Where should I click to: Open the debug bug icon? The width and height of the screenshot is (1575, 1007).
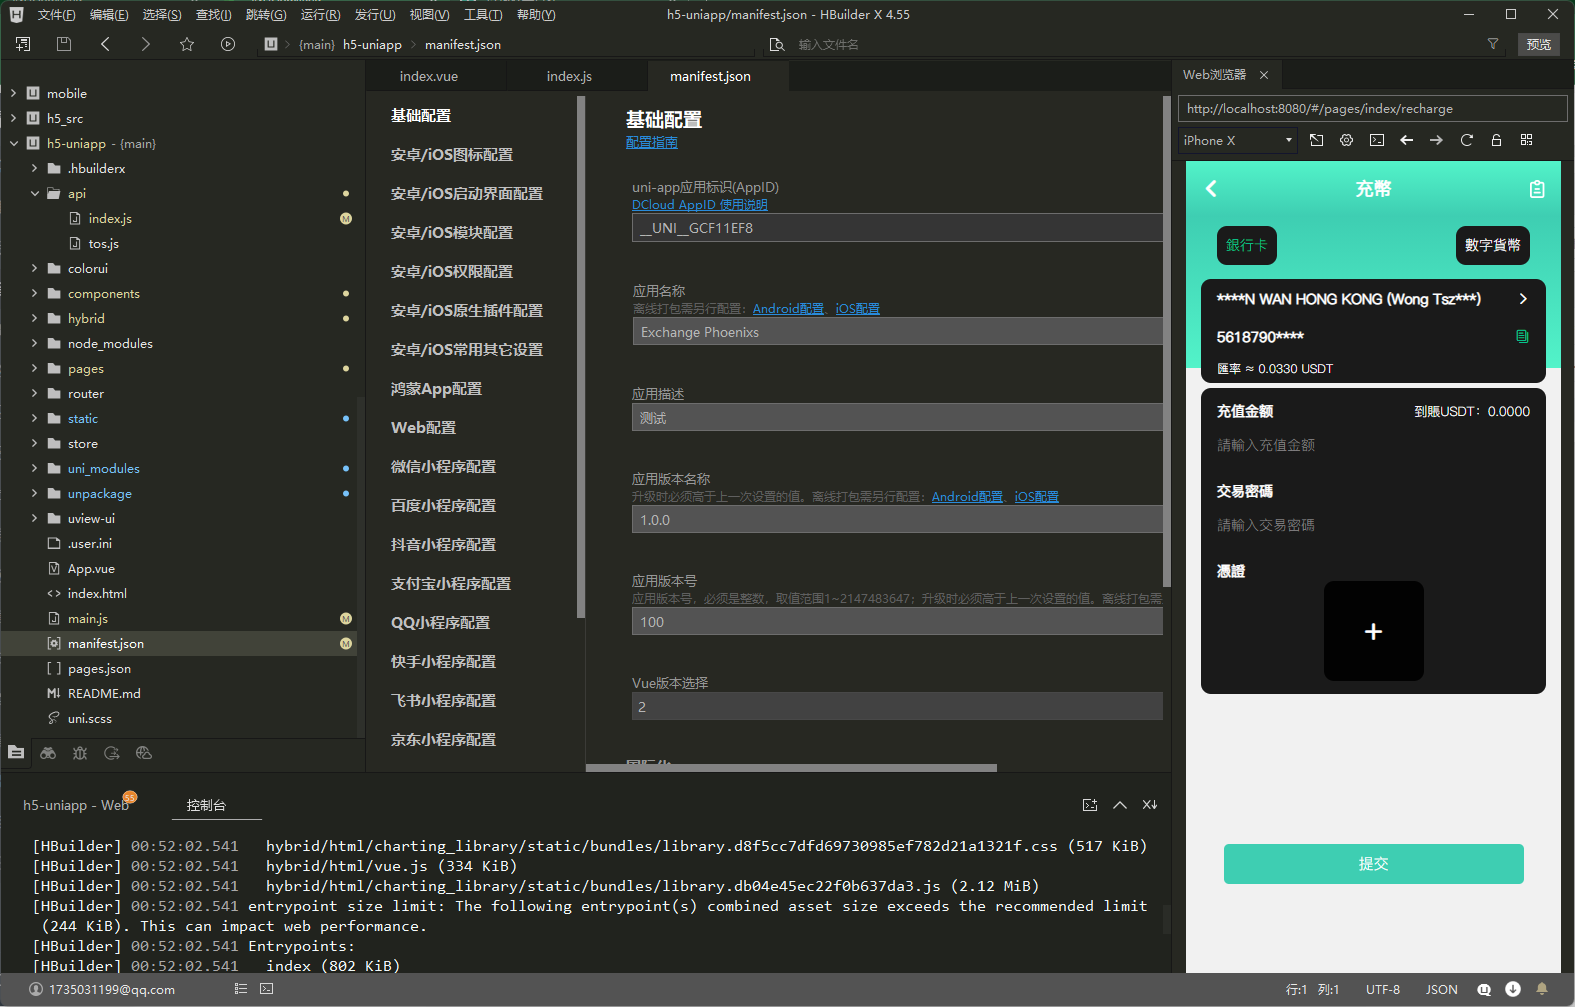click(x=80, y=753)
